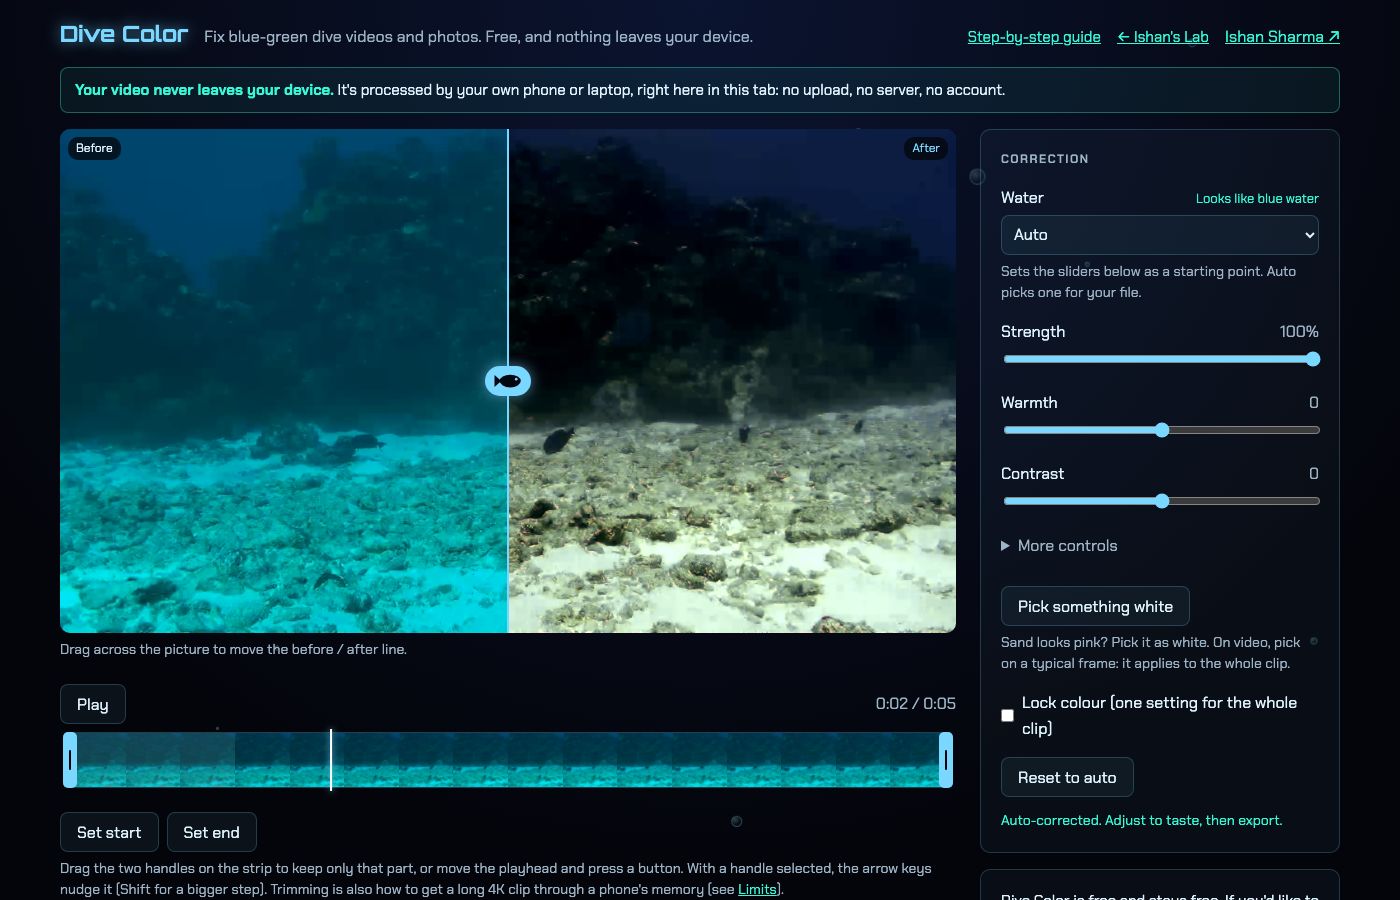The width and height of the screenshot is (1400, 900).
Task: Click the 0:02 / 0:05 time readout
Action: [915, 703]
